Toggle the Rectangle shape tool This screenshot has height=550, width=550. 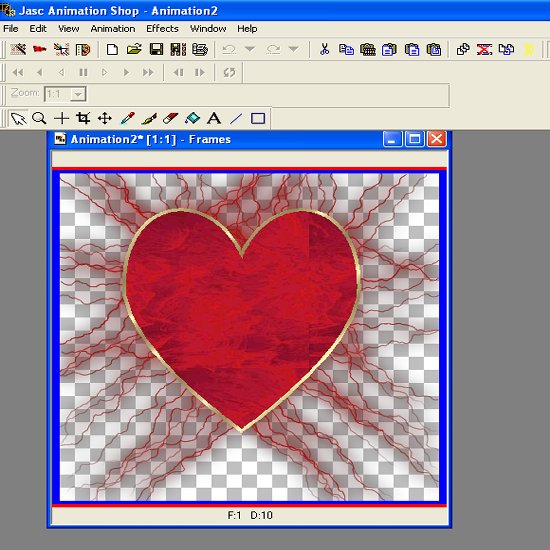(x=258, y=118)
